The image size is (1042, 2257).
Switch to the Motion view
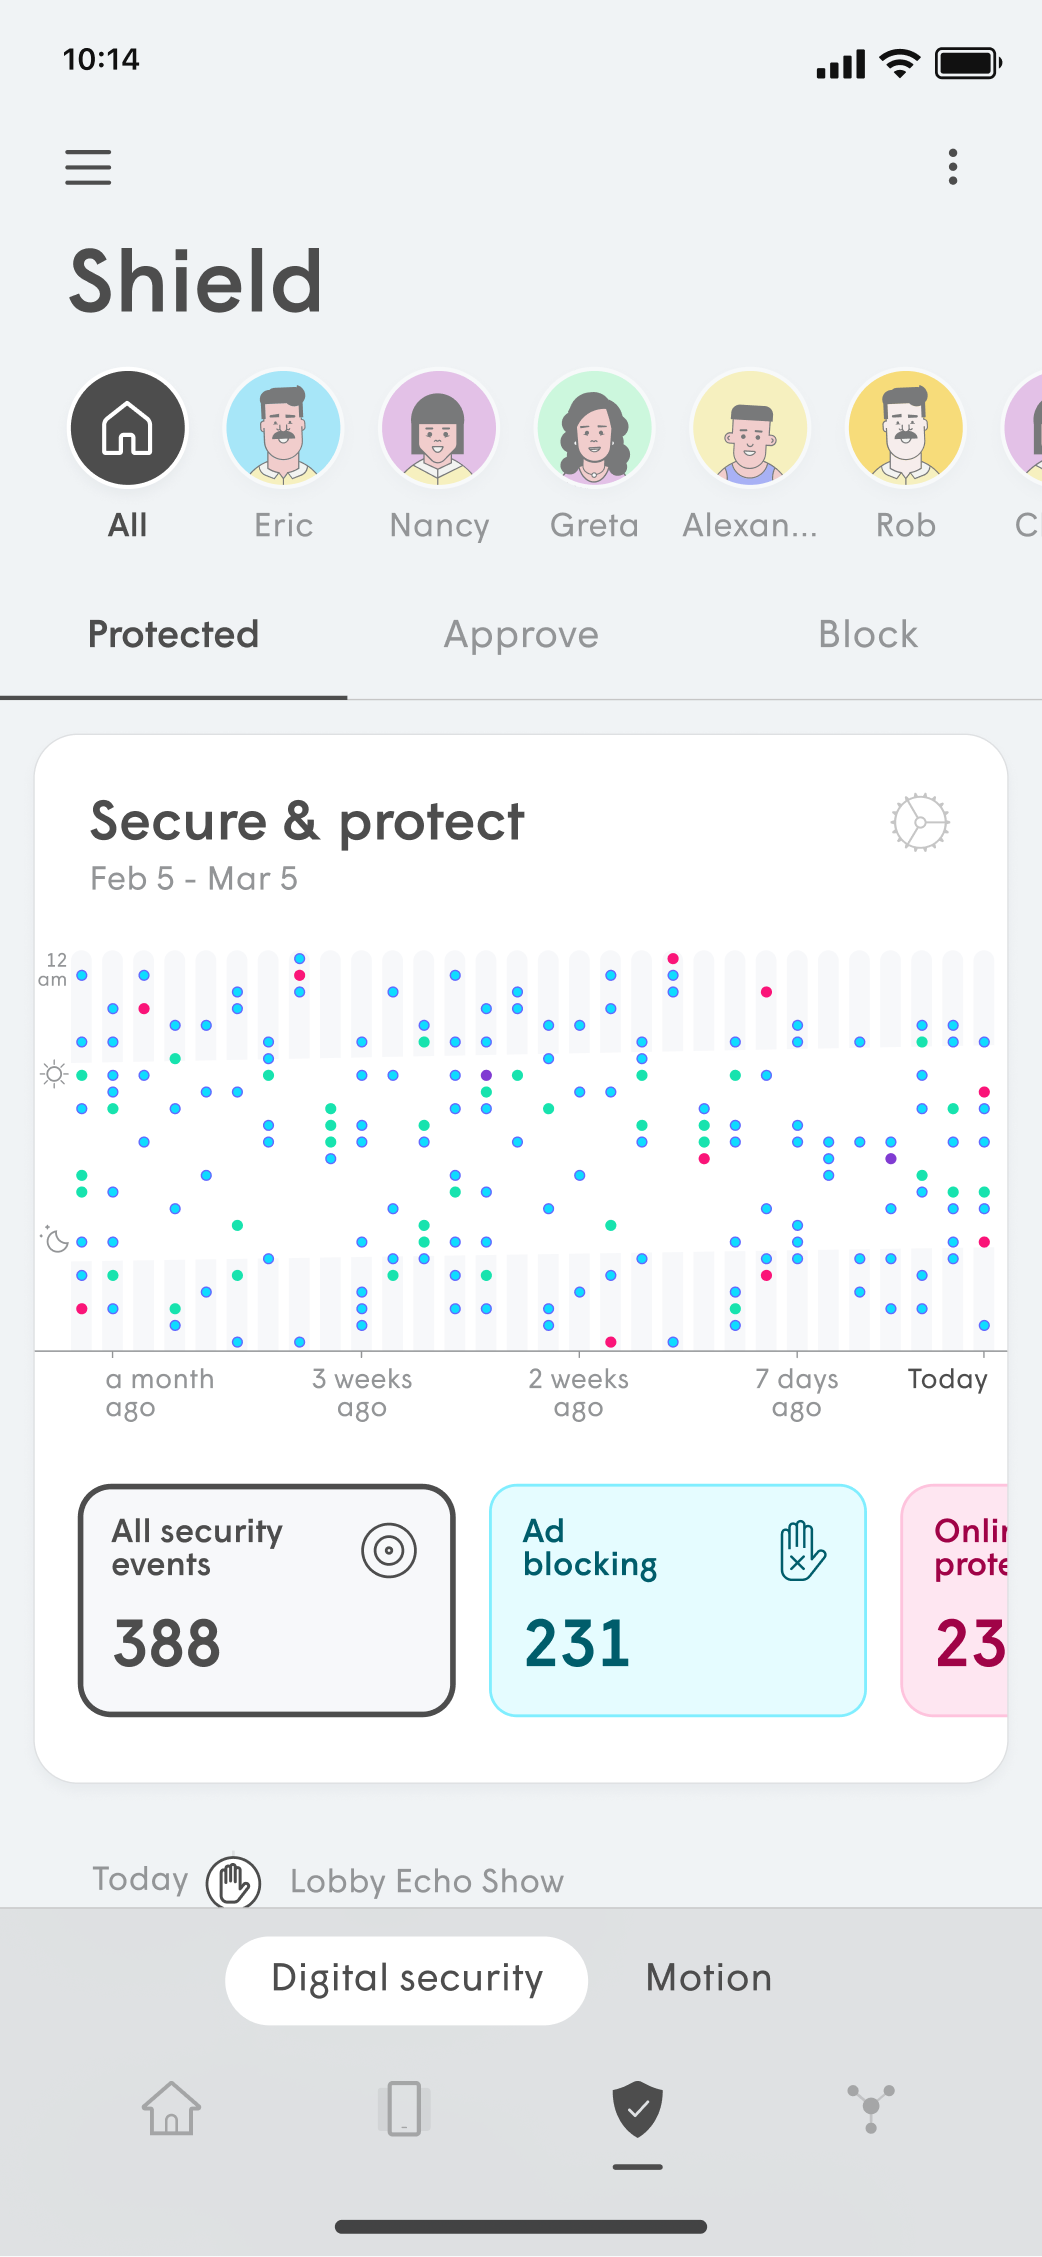708,1979
